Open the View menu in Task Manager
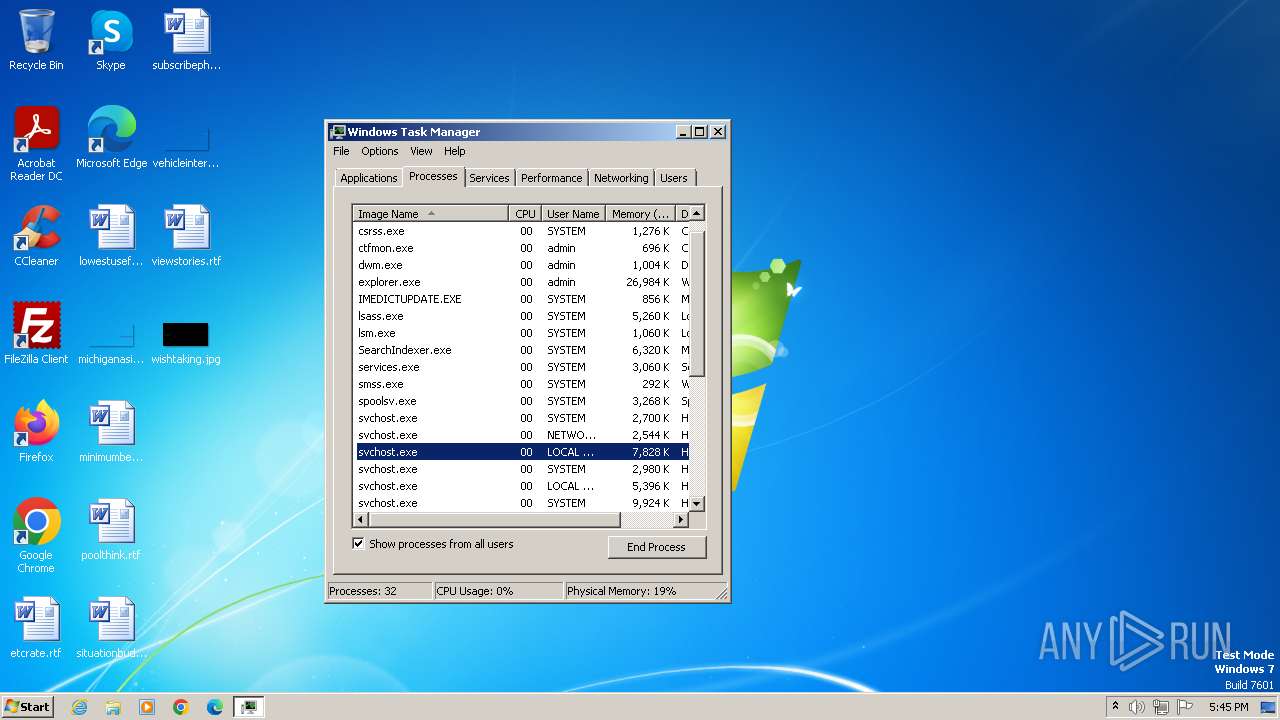 tap(421, 151)
